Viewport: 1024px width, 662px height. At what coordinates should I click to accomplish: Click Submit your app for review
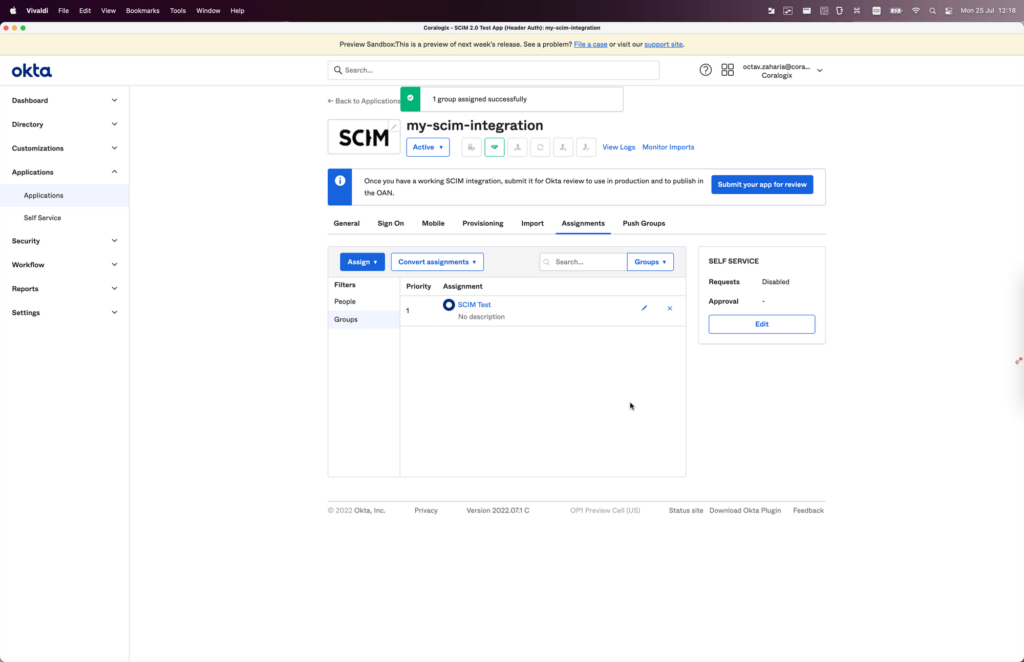pyautogui.click(x=762, y=185)
